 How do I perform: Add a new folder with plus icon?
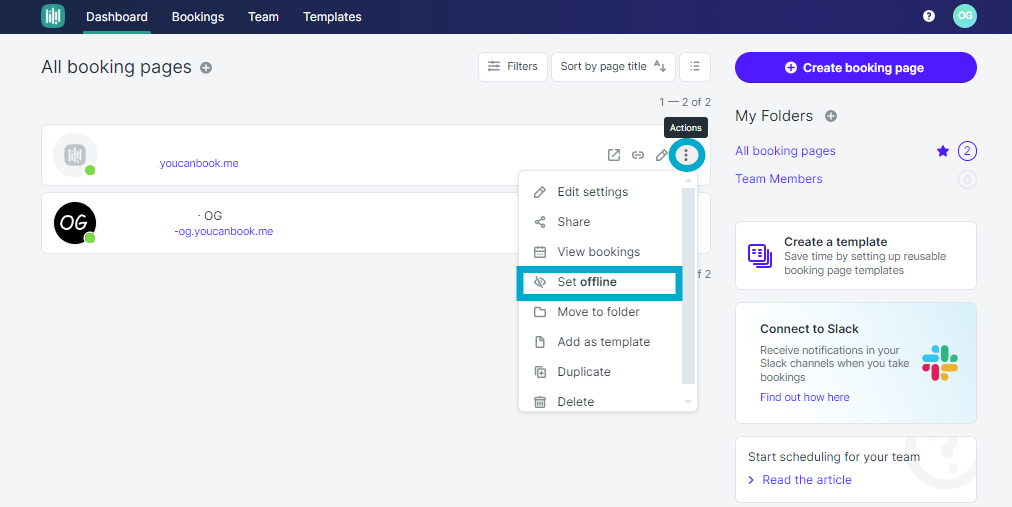(831, 116)
